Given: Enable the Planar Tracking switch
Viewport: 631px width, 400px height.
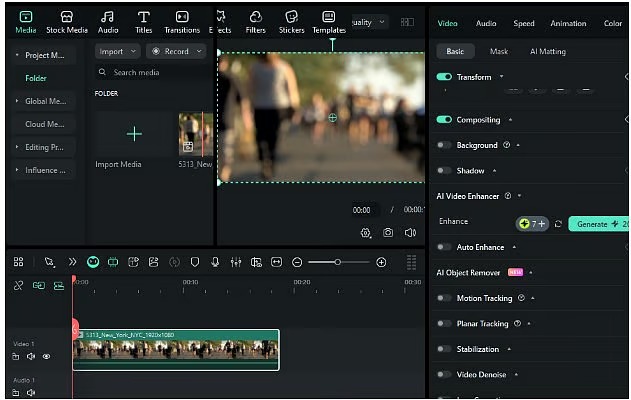Looking at the screenshot, I should [x=444, y=323].
